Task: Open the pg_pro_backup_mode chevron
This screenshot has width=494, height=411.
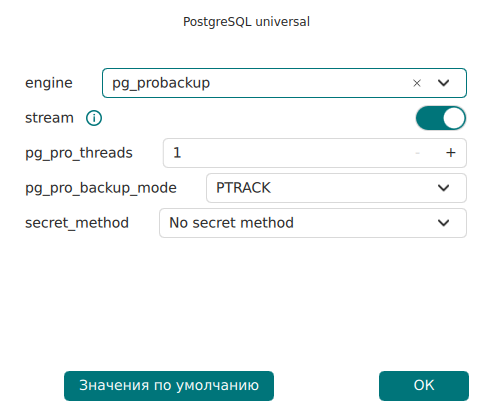Action: 443,188
